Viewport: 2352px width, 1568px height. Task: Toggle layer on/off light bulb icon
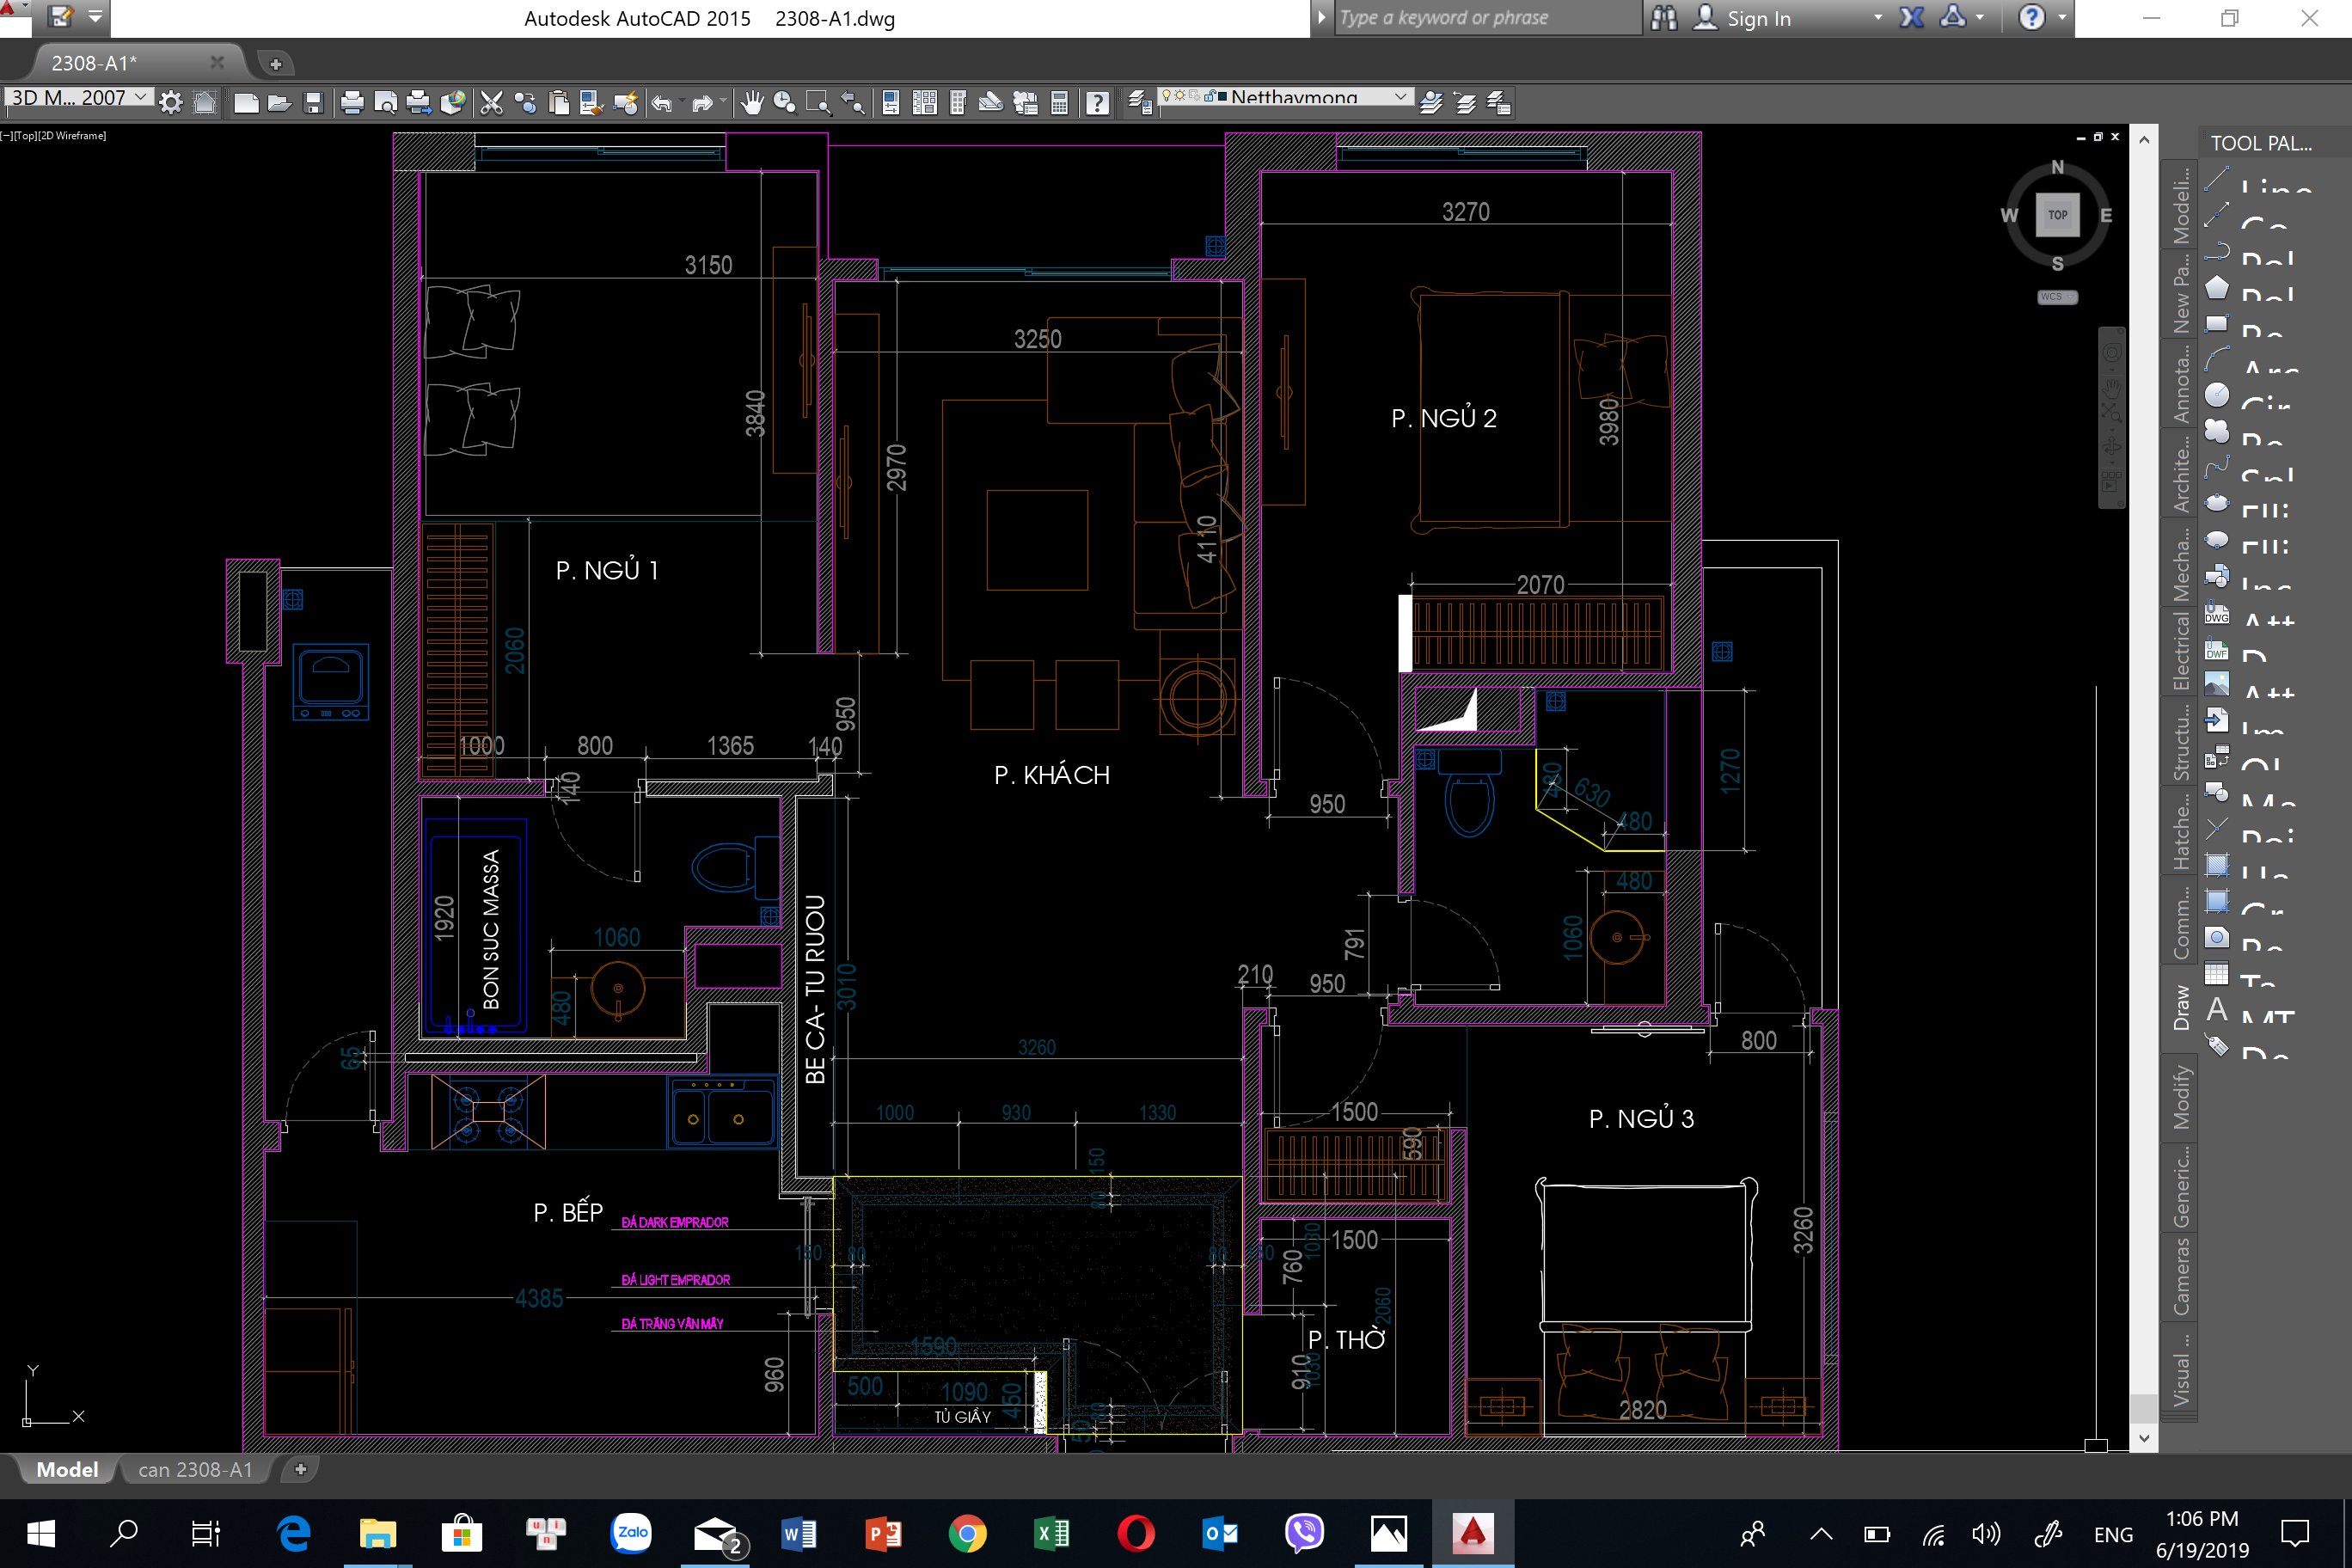click(x=1166, y=96)
